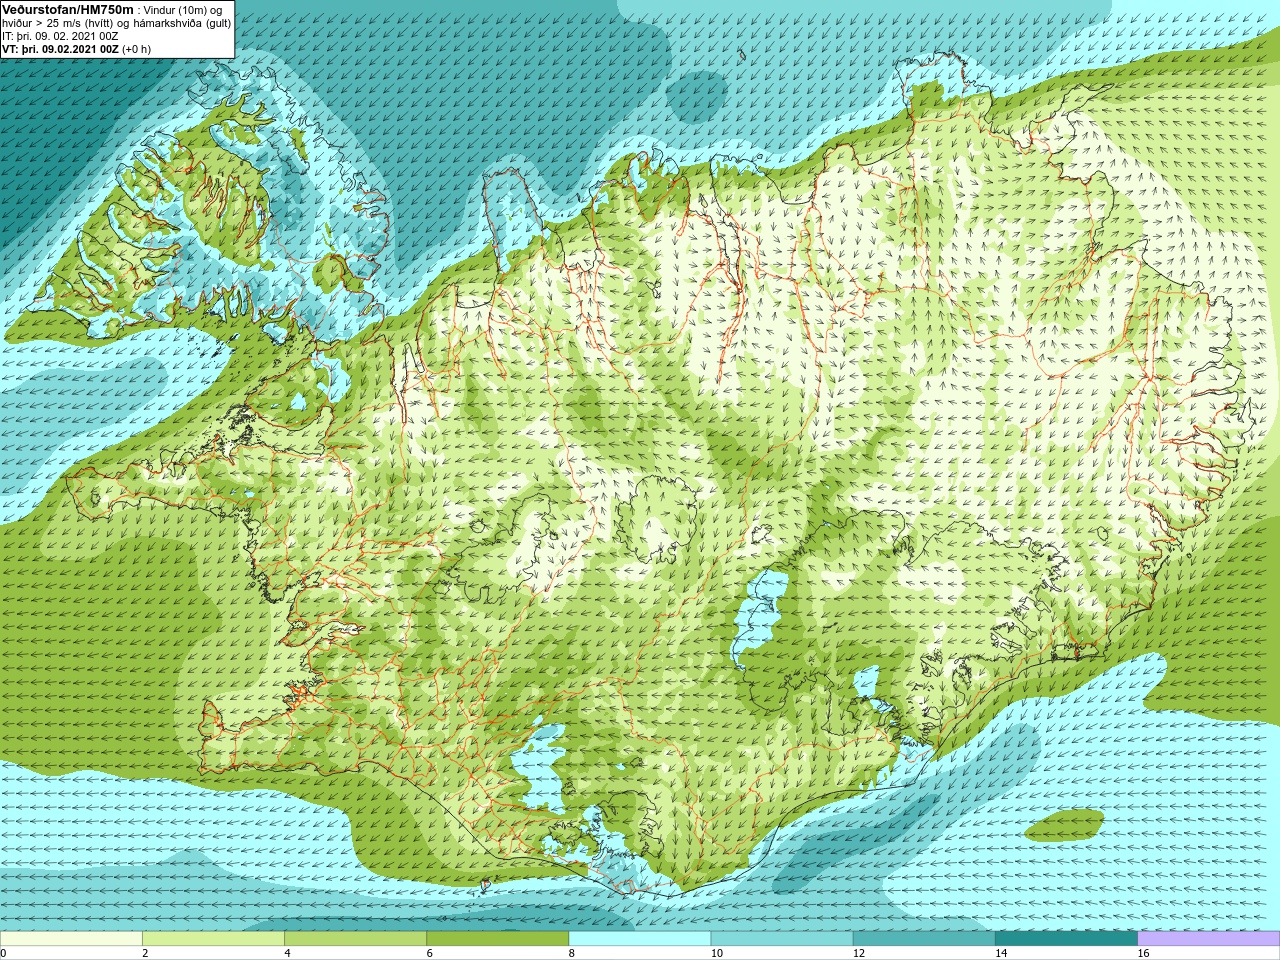Image resolution: width=1280 pixels, height=960 pixels.
Task: Click the legend scale label "12"
Action: click(858, 953)
